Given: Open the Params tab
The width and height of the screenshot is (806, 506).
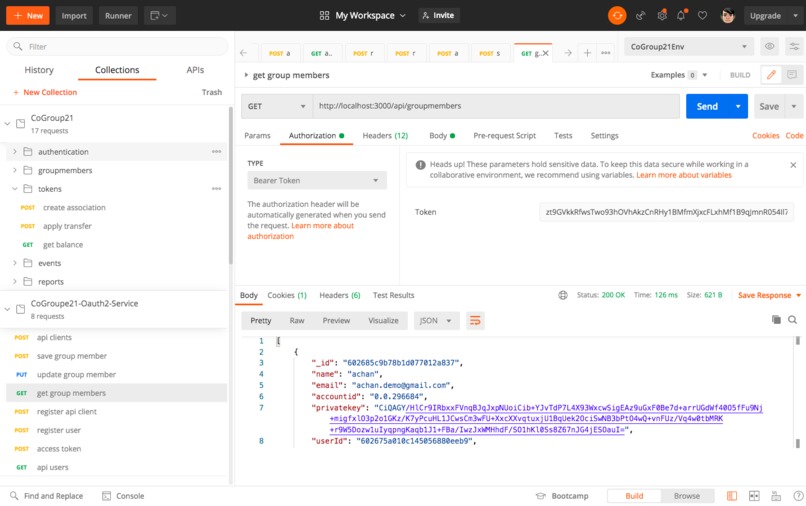Looking at the screenshot, I should tap(257, 136).
